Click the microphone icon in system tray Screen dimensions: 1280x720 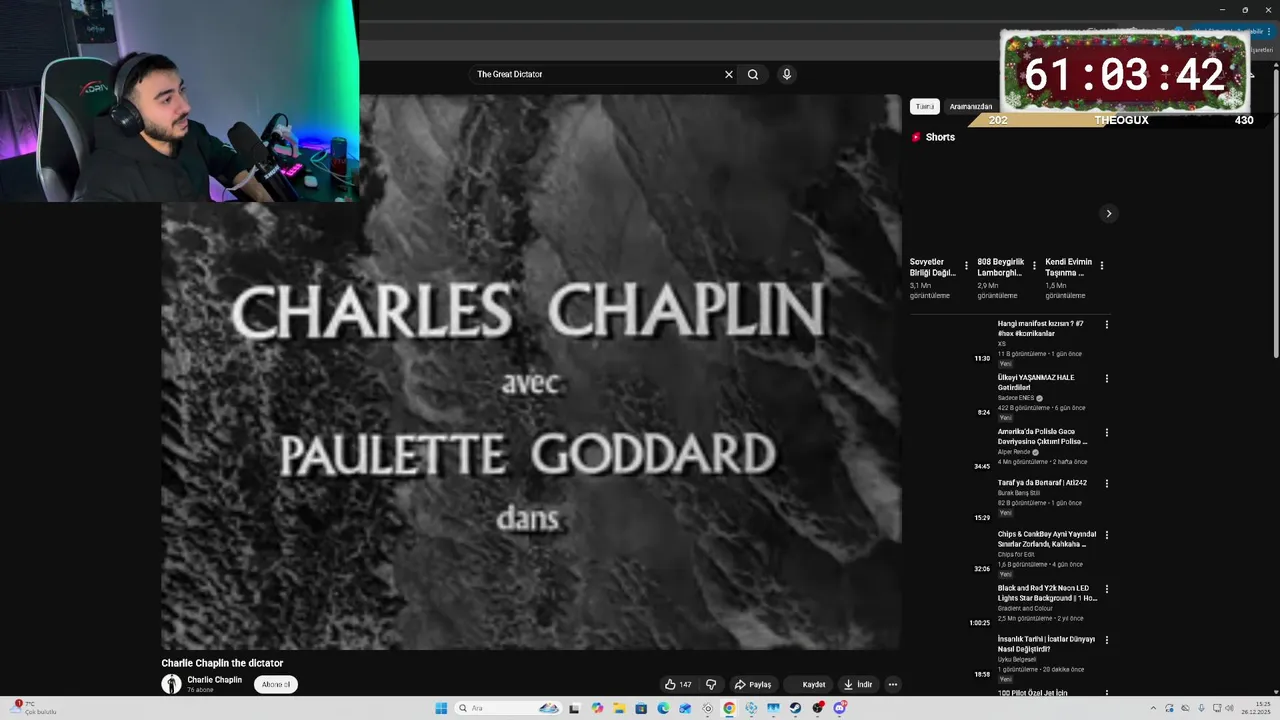click(1201, 708)
